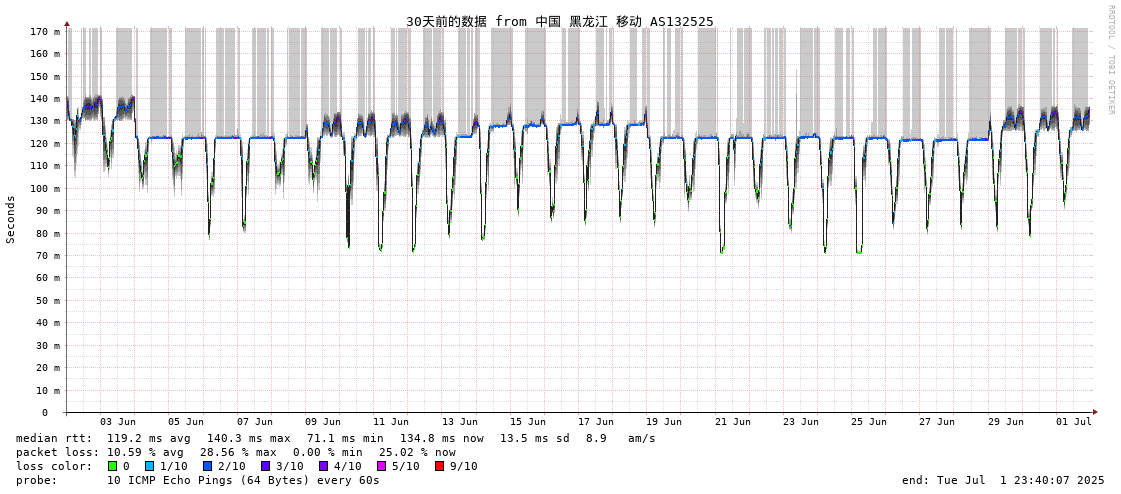This screenshot has height=494, width=1121.
Task: Click the indigo 3/10 loss swatch
Action: (265, 466)
